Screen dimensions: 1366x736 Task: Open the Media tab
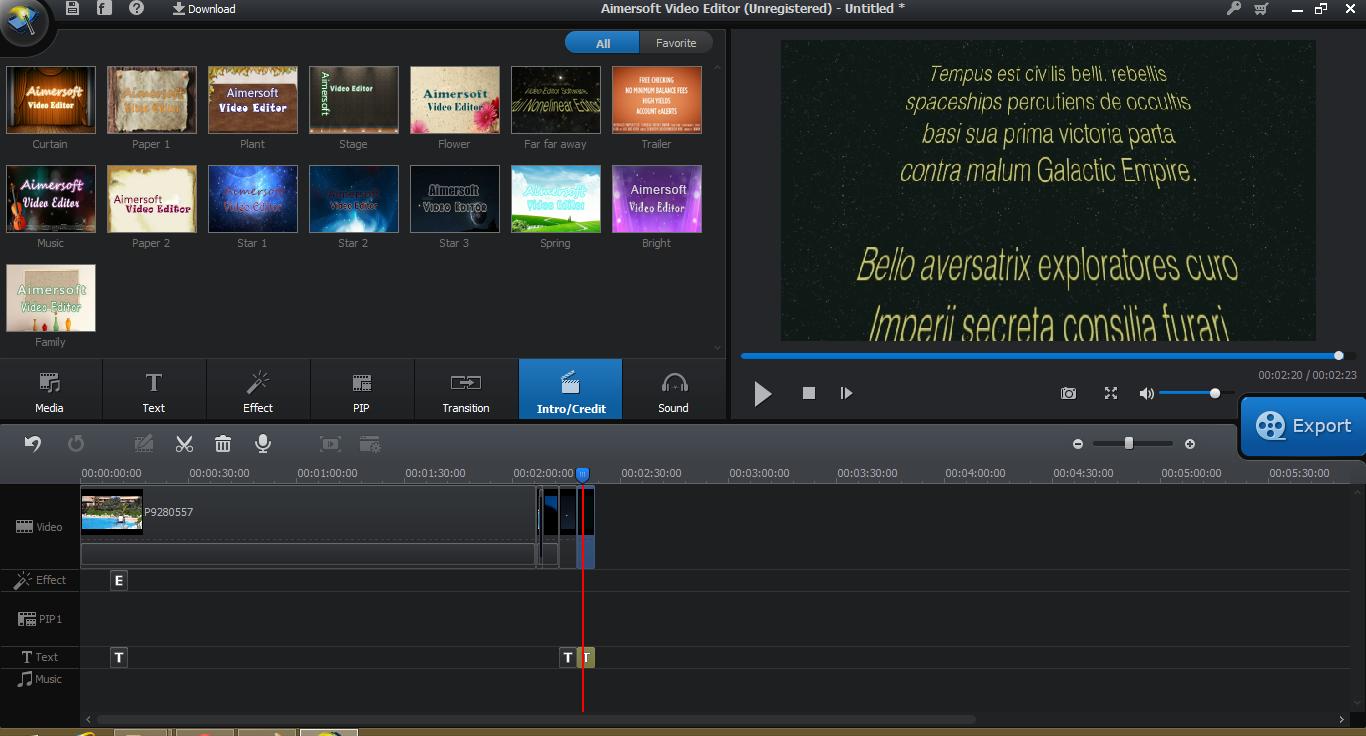50,390
